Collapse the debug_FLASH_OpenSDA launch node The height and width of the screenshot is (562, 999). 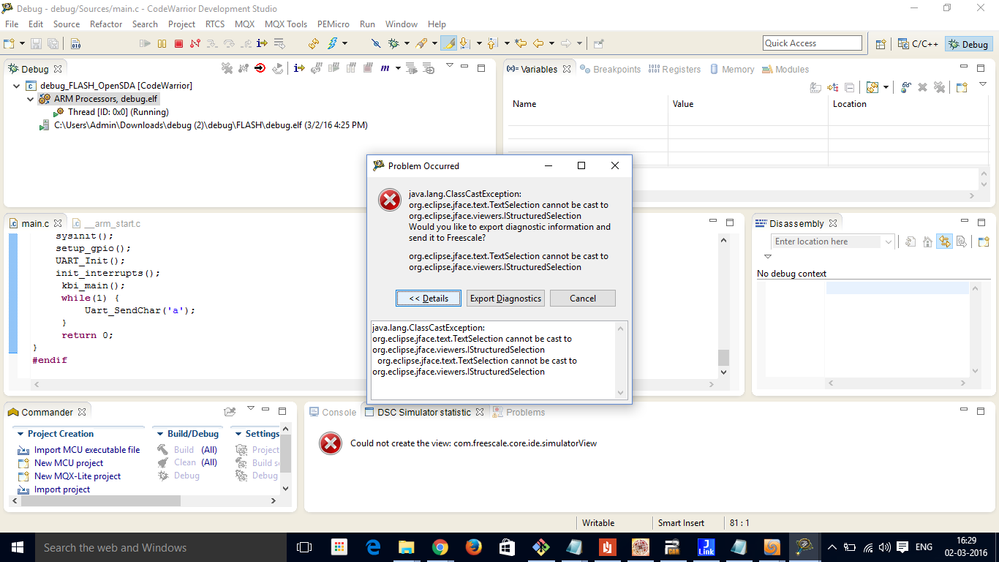click(17, 85)
